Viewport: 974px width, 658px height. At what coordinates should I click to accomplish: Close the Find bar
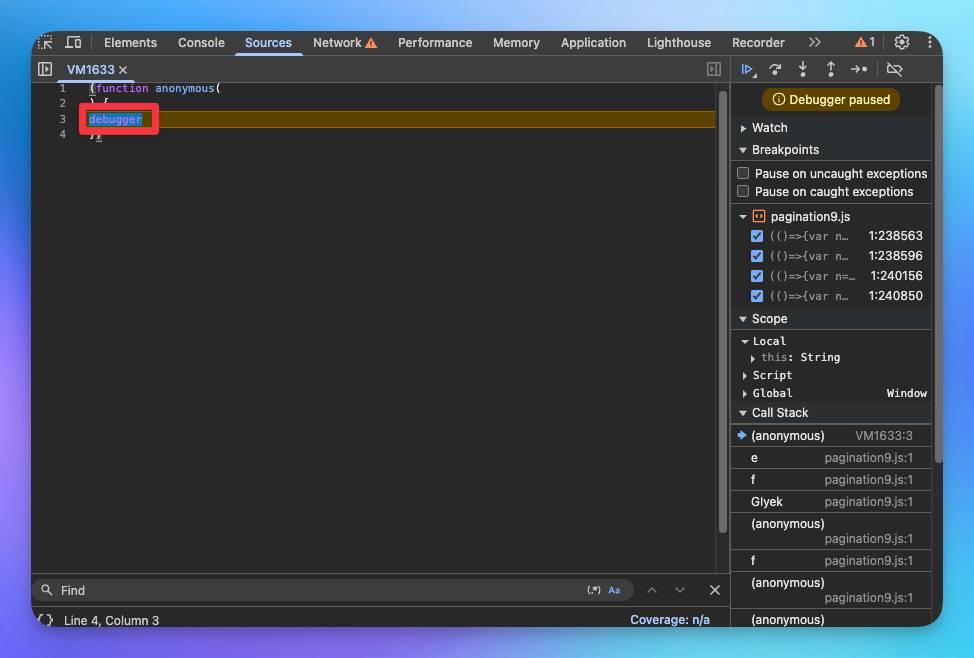pos(715,590)
